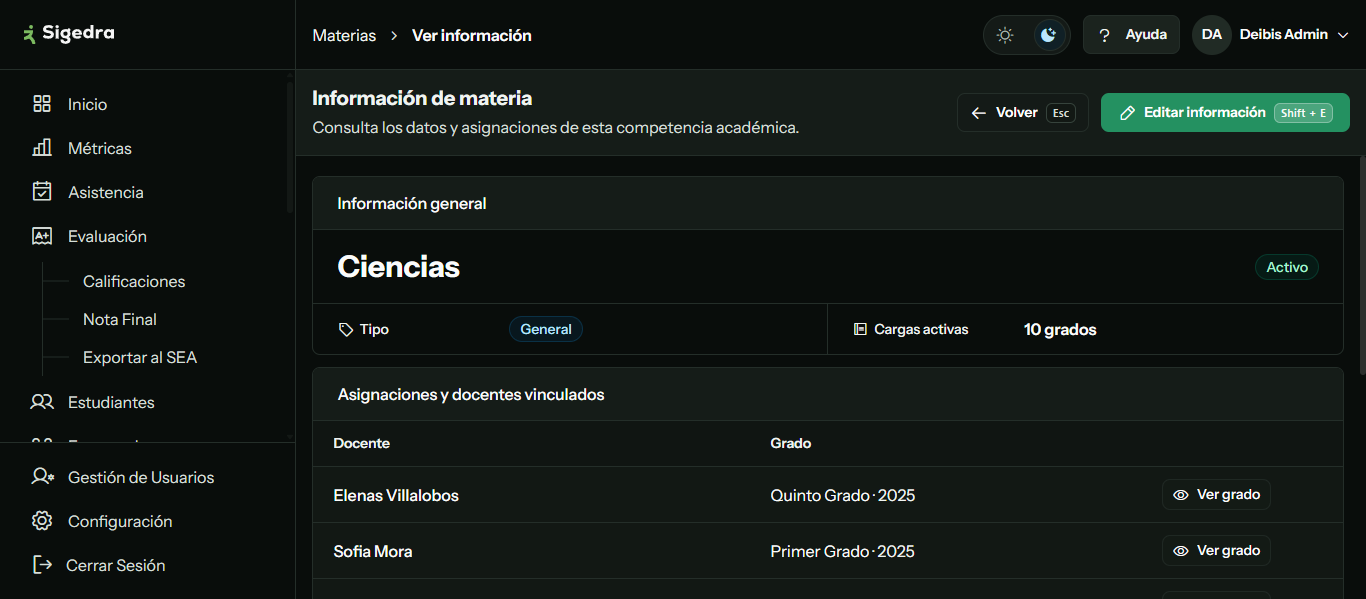Open Calificaciones submenu item
Viewport: 1366px width, 599px height.
[x=134, y=282]
